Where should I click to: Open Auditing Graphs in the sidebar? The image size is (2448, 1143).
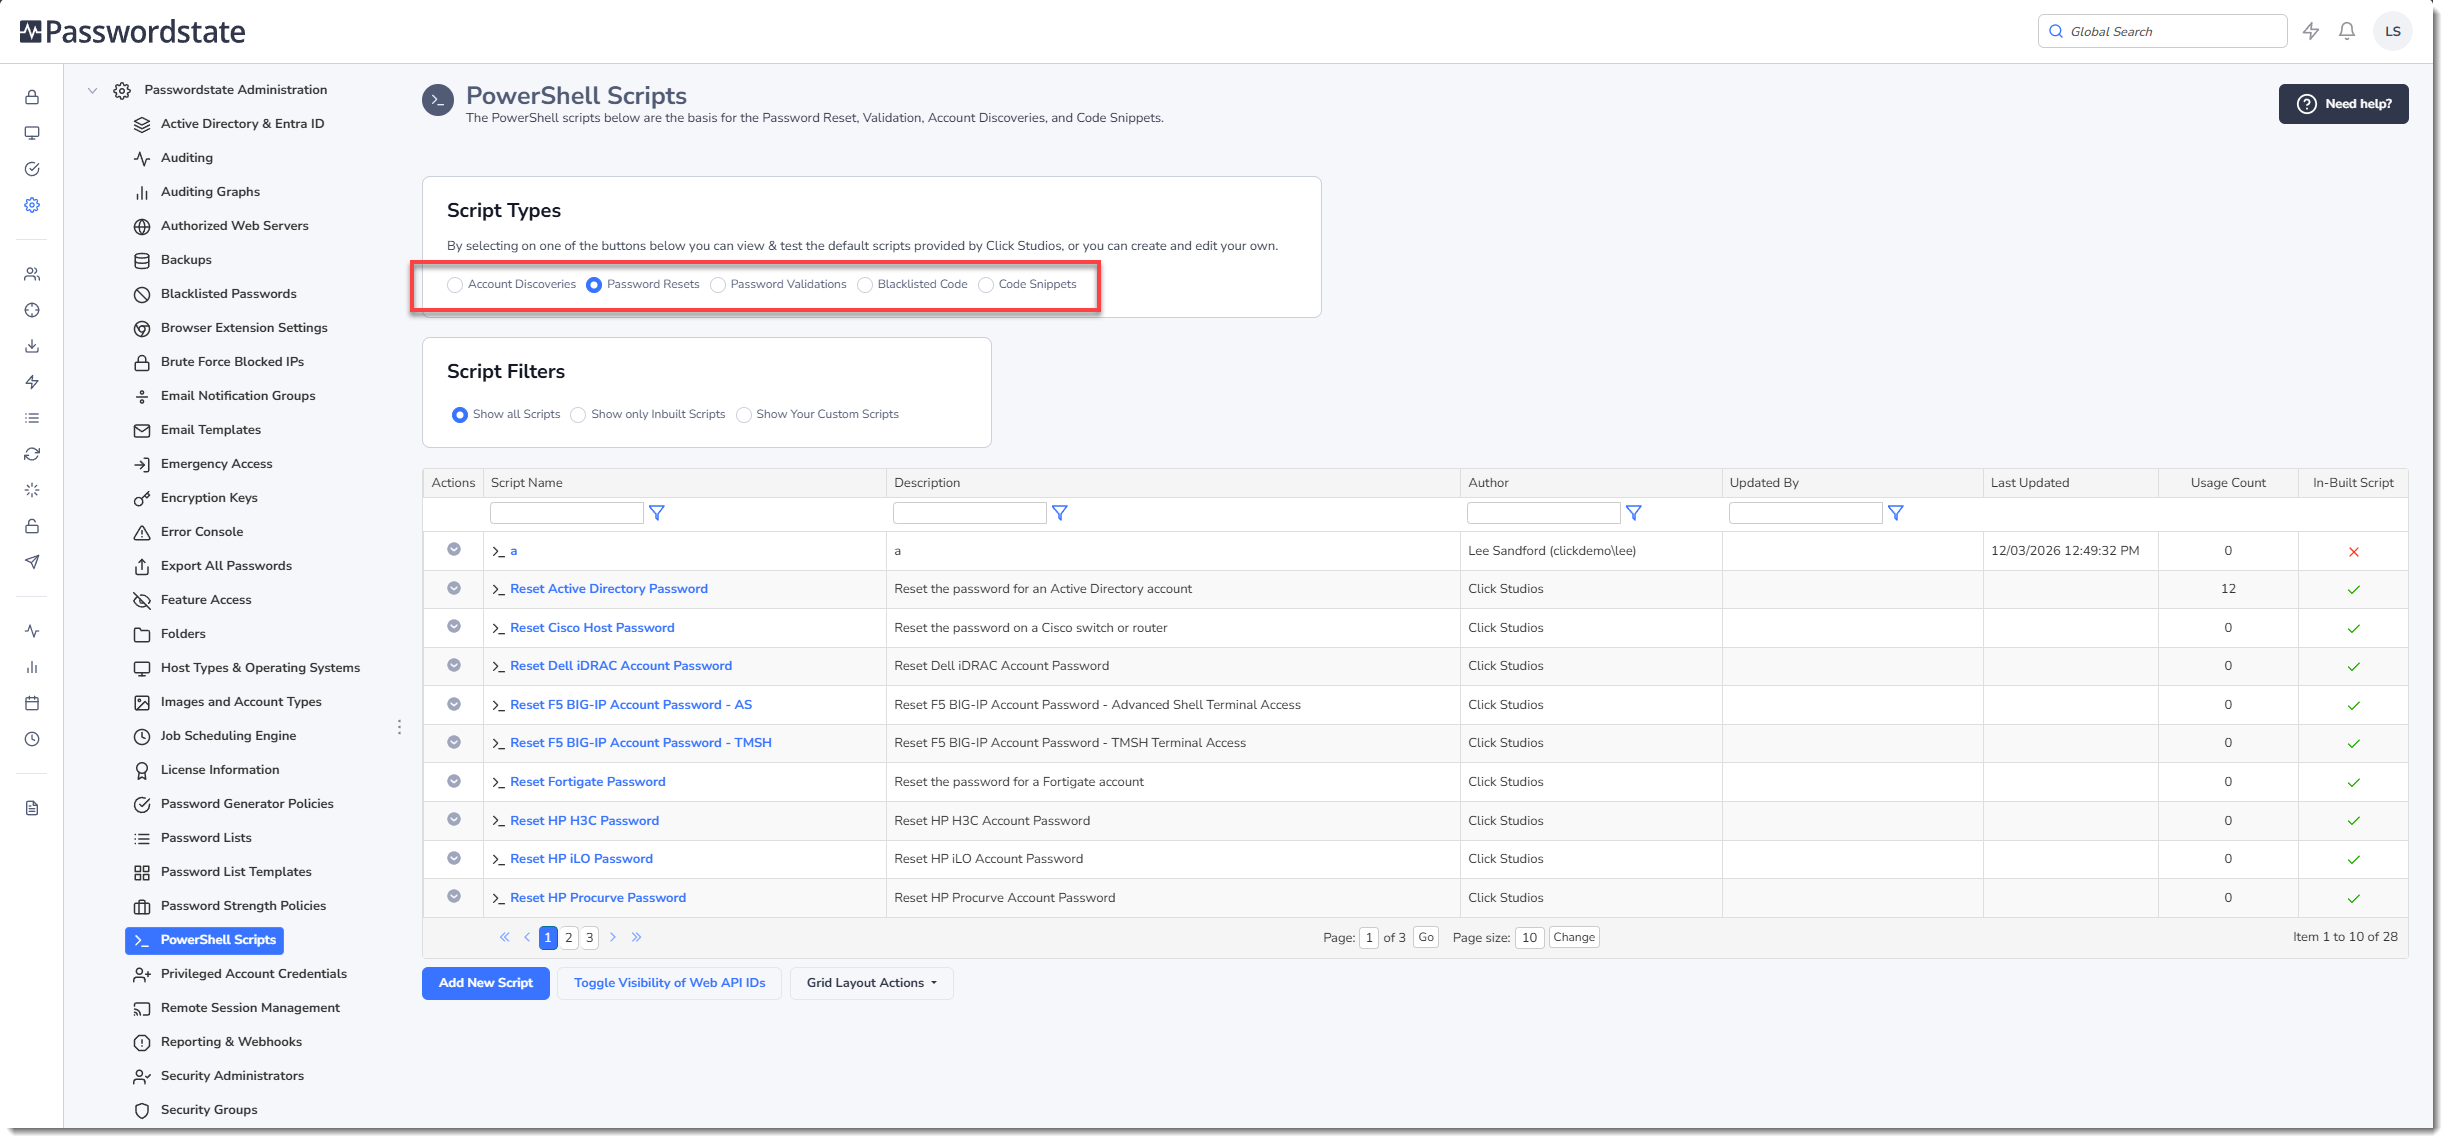210,192
